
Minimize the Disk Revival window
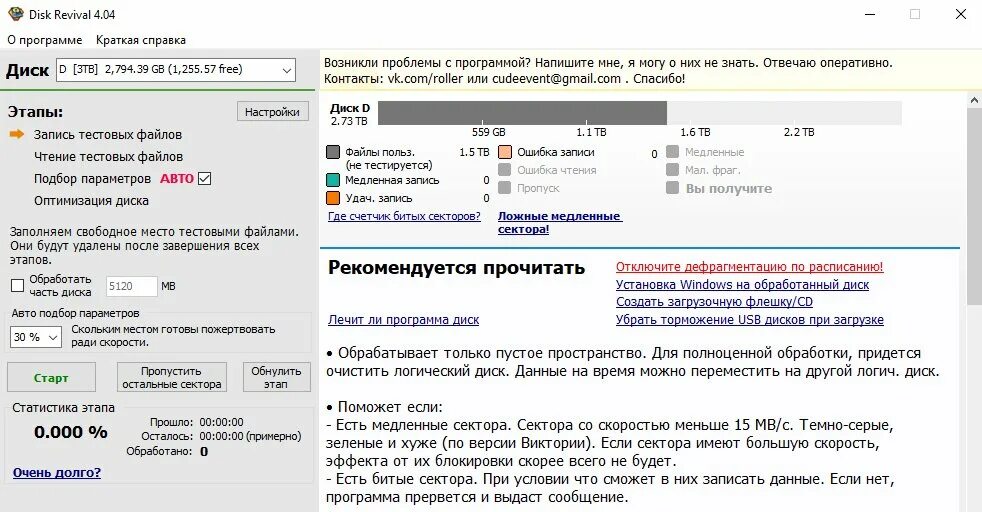(870, 14)
